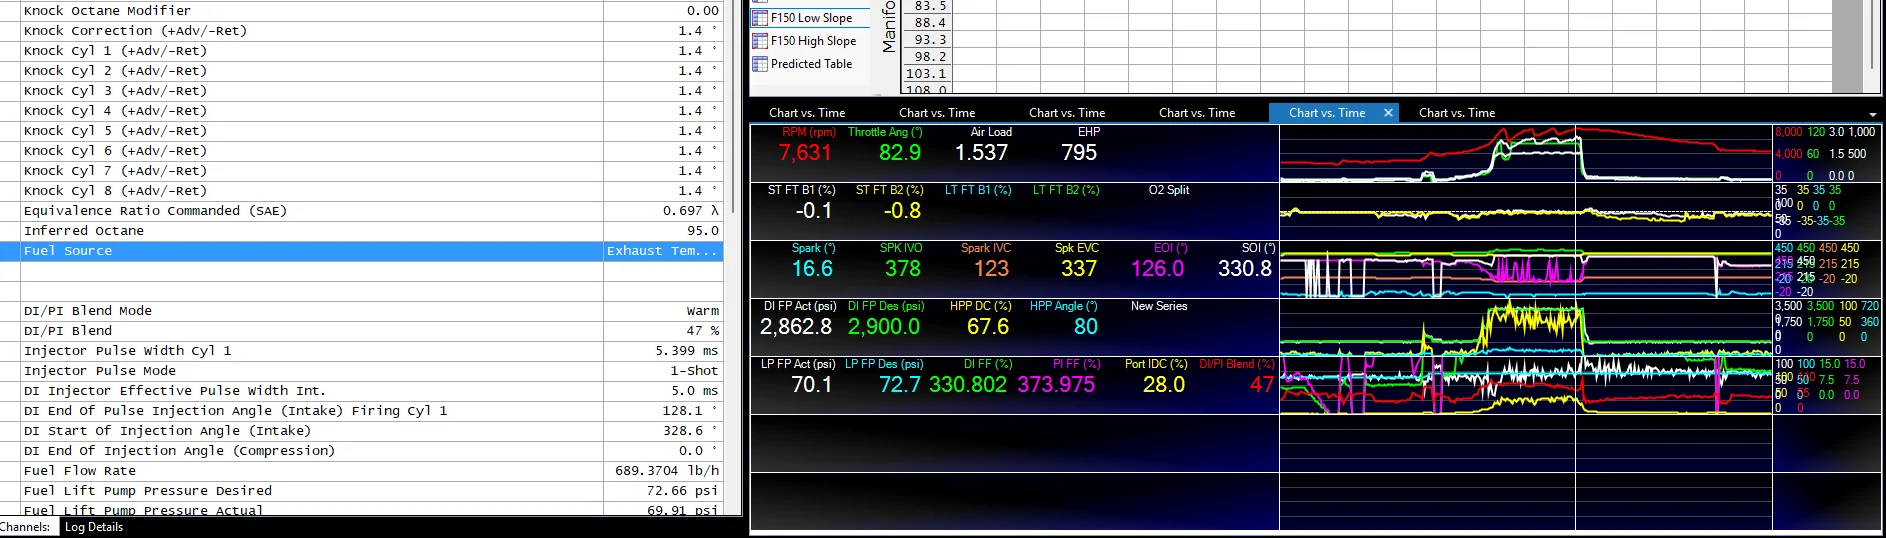Click the vertical time cursor in chart
The width and height of the screenshot is (1886, 538).
point(1575,328)
